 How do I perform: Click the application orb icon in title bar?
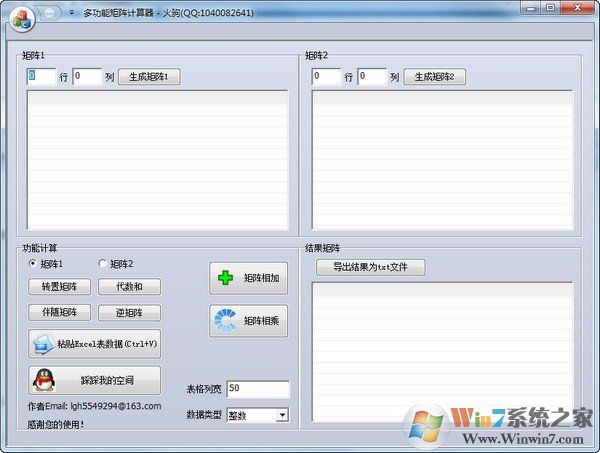coord(22,18)
